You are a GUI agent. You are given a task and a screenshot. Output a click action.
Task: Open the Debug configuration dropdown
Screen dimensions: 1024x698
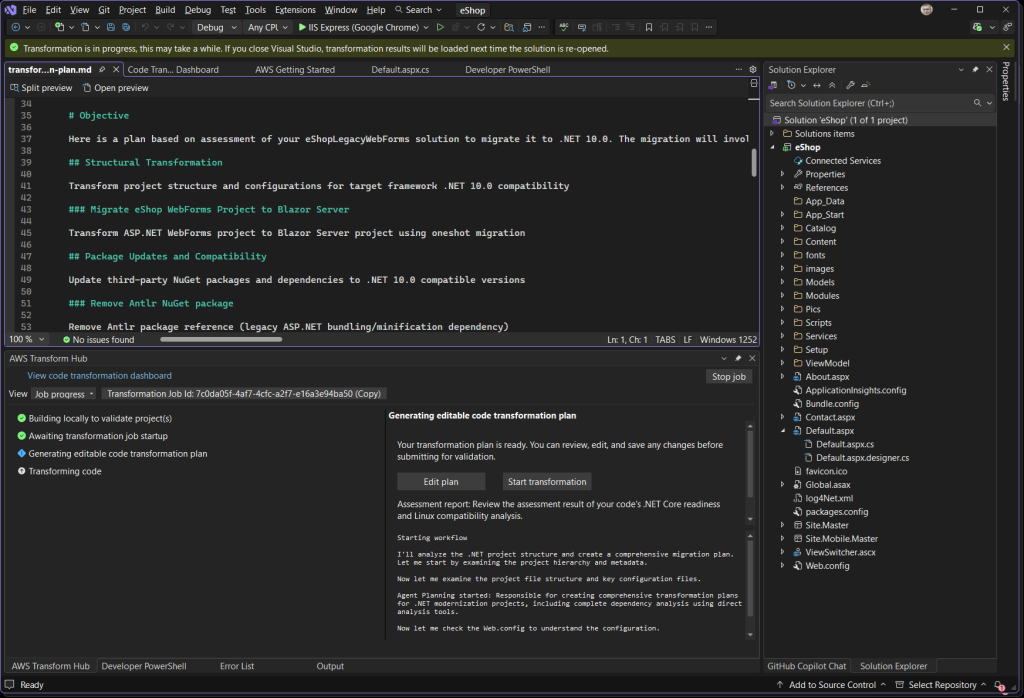coord(213,27)
